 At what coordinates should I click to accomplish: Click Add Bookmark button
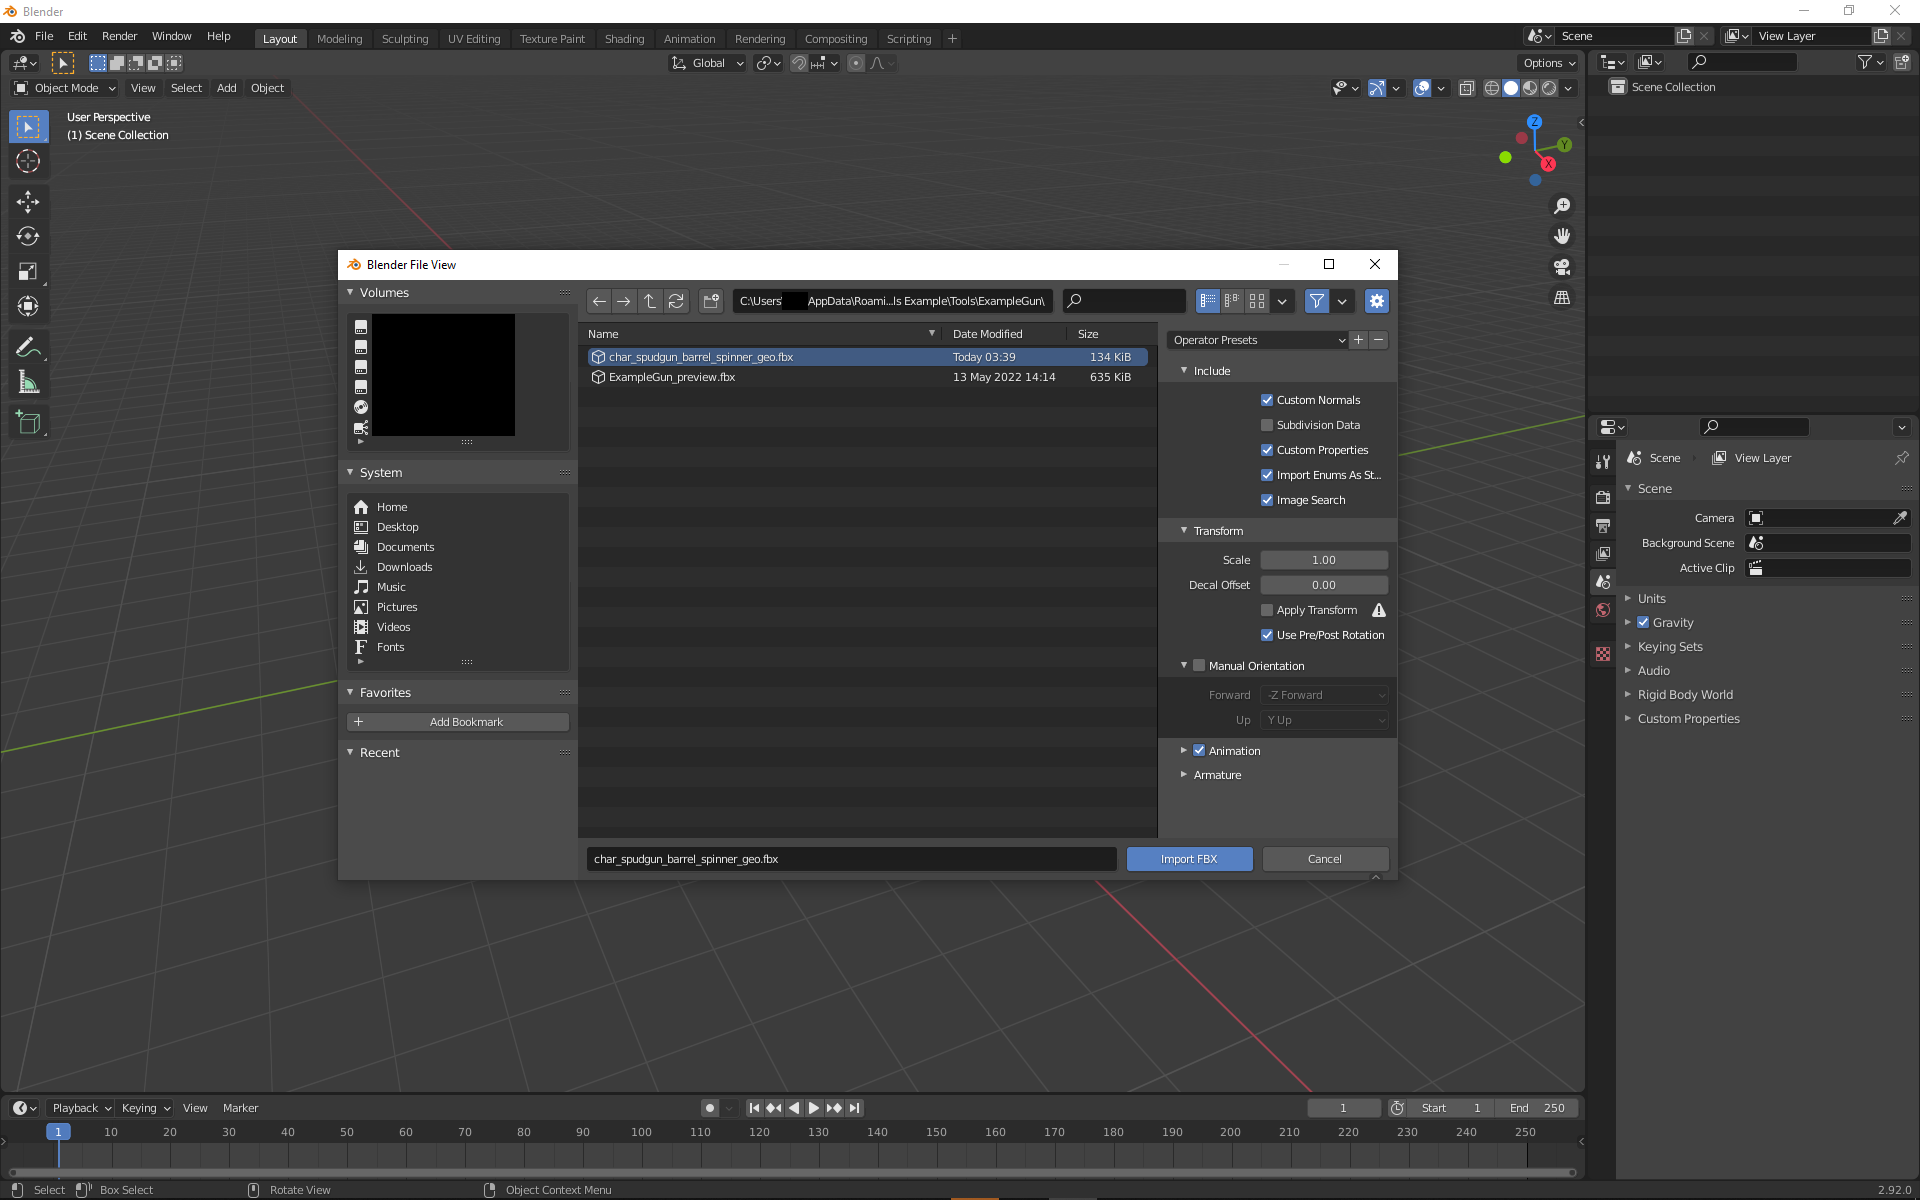[x=458, y=722]
